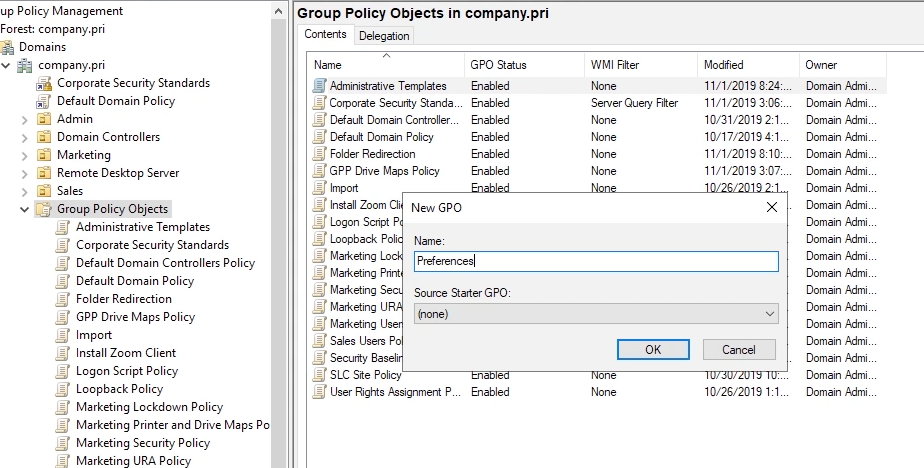Click the Marketing OU folder icon
This screenshot has height=468, width=924.
pyautogui.click(x=43, y=155)
